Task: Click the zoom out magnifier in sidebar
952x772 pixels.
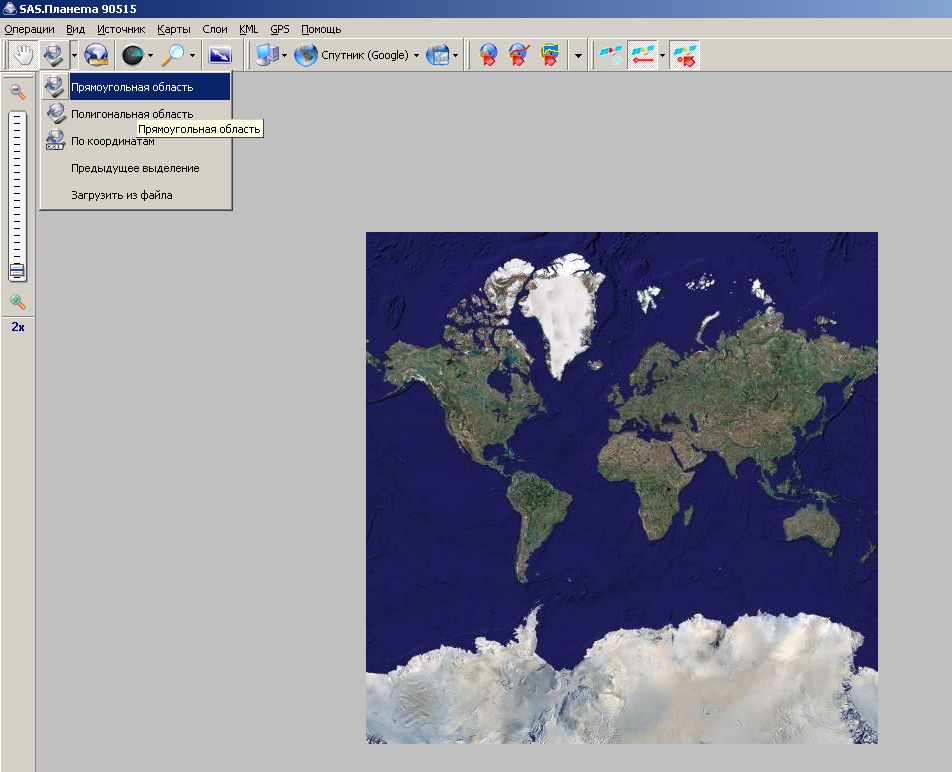Action: click(18, 92)
